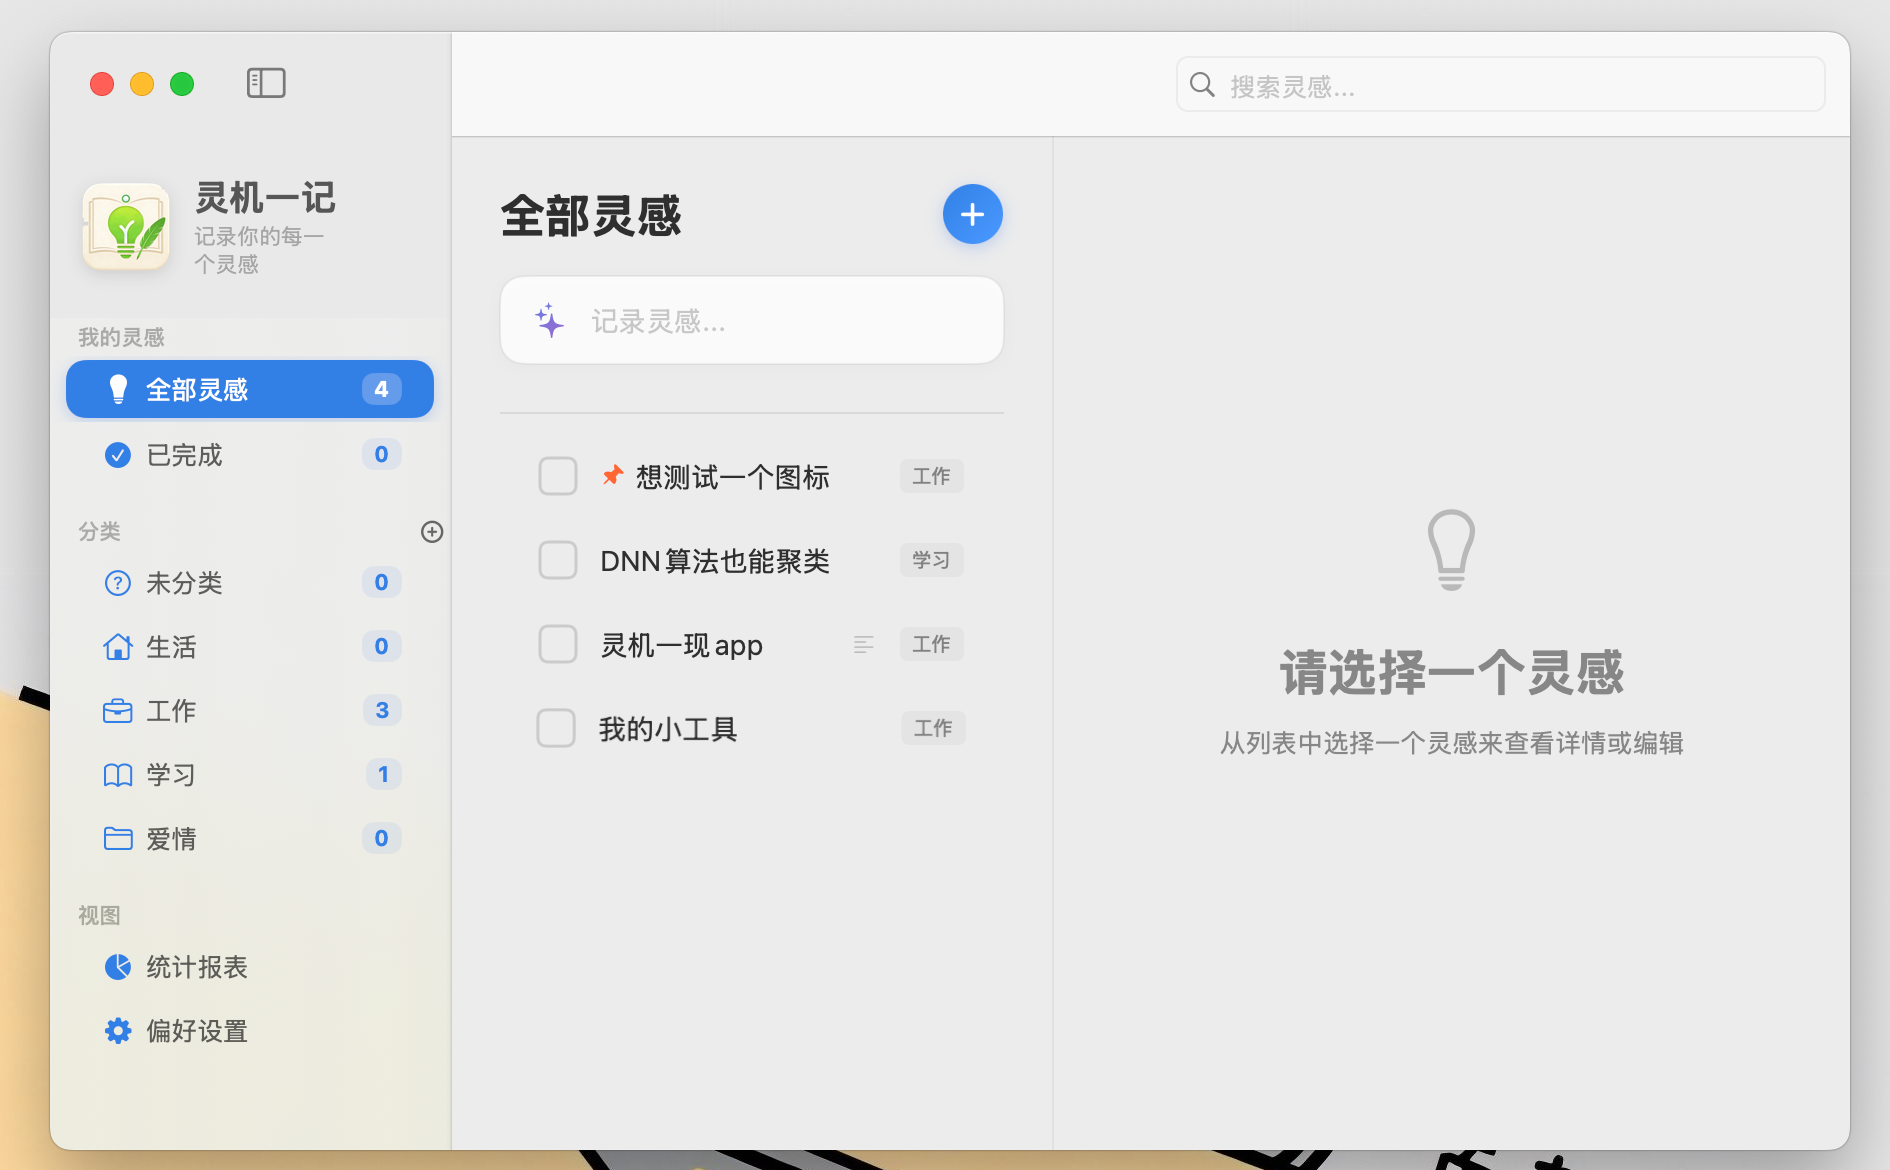
Task: Click the pin icon on 想测试一个图标
Action: [x=613, y=476]
